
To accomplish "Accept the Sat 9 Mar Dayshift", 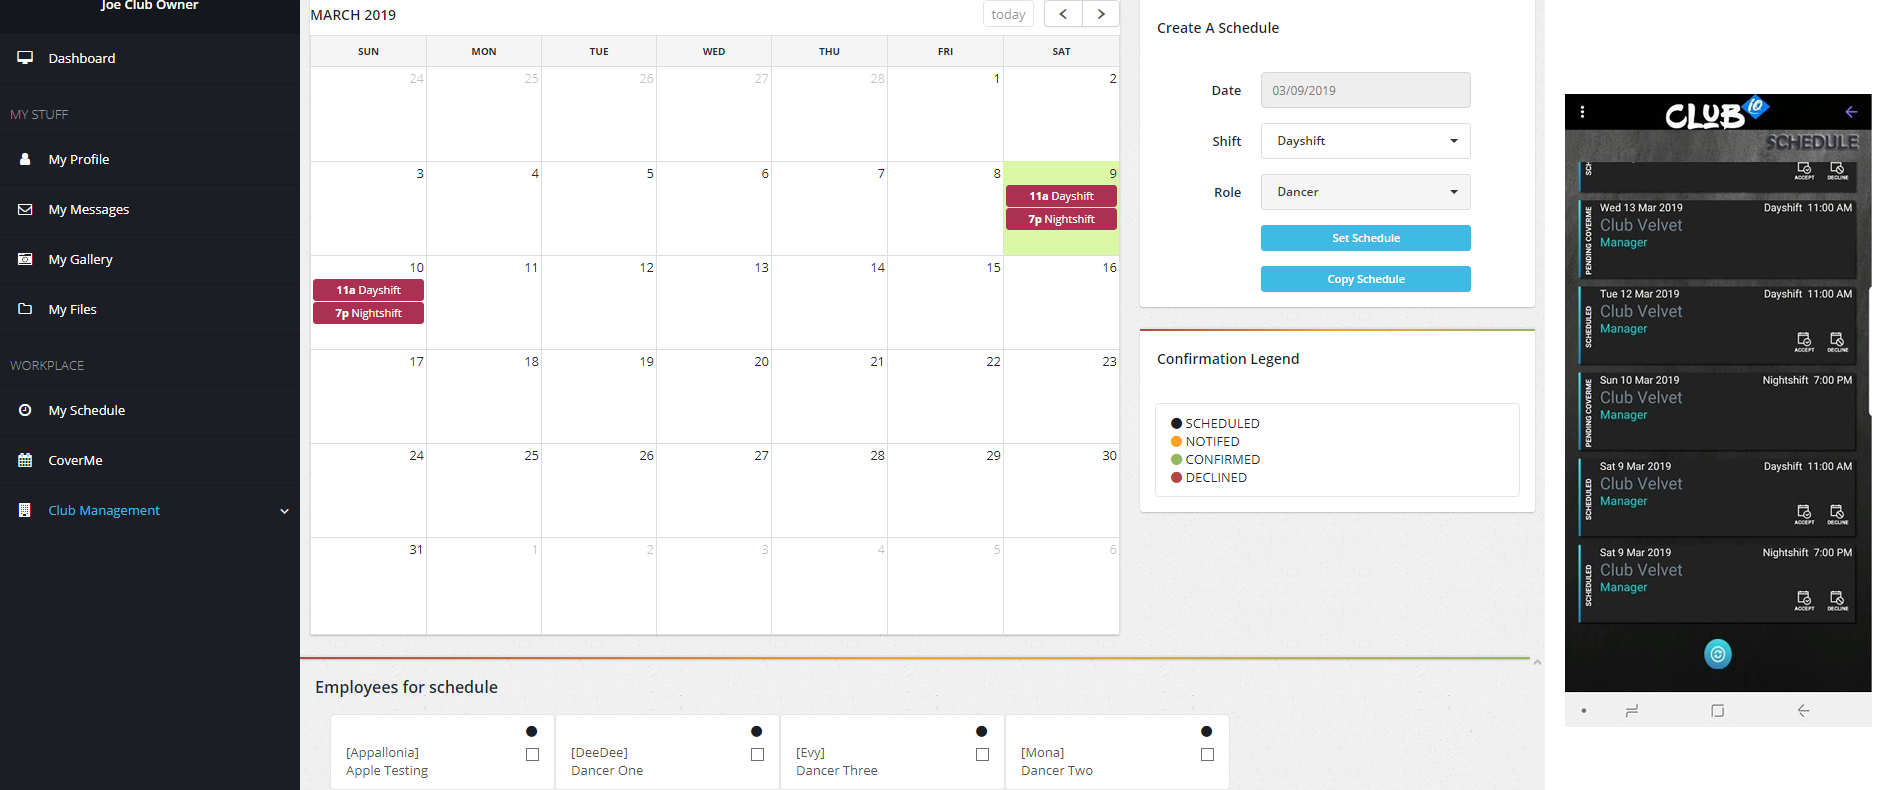I will click(1804, 514).
